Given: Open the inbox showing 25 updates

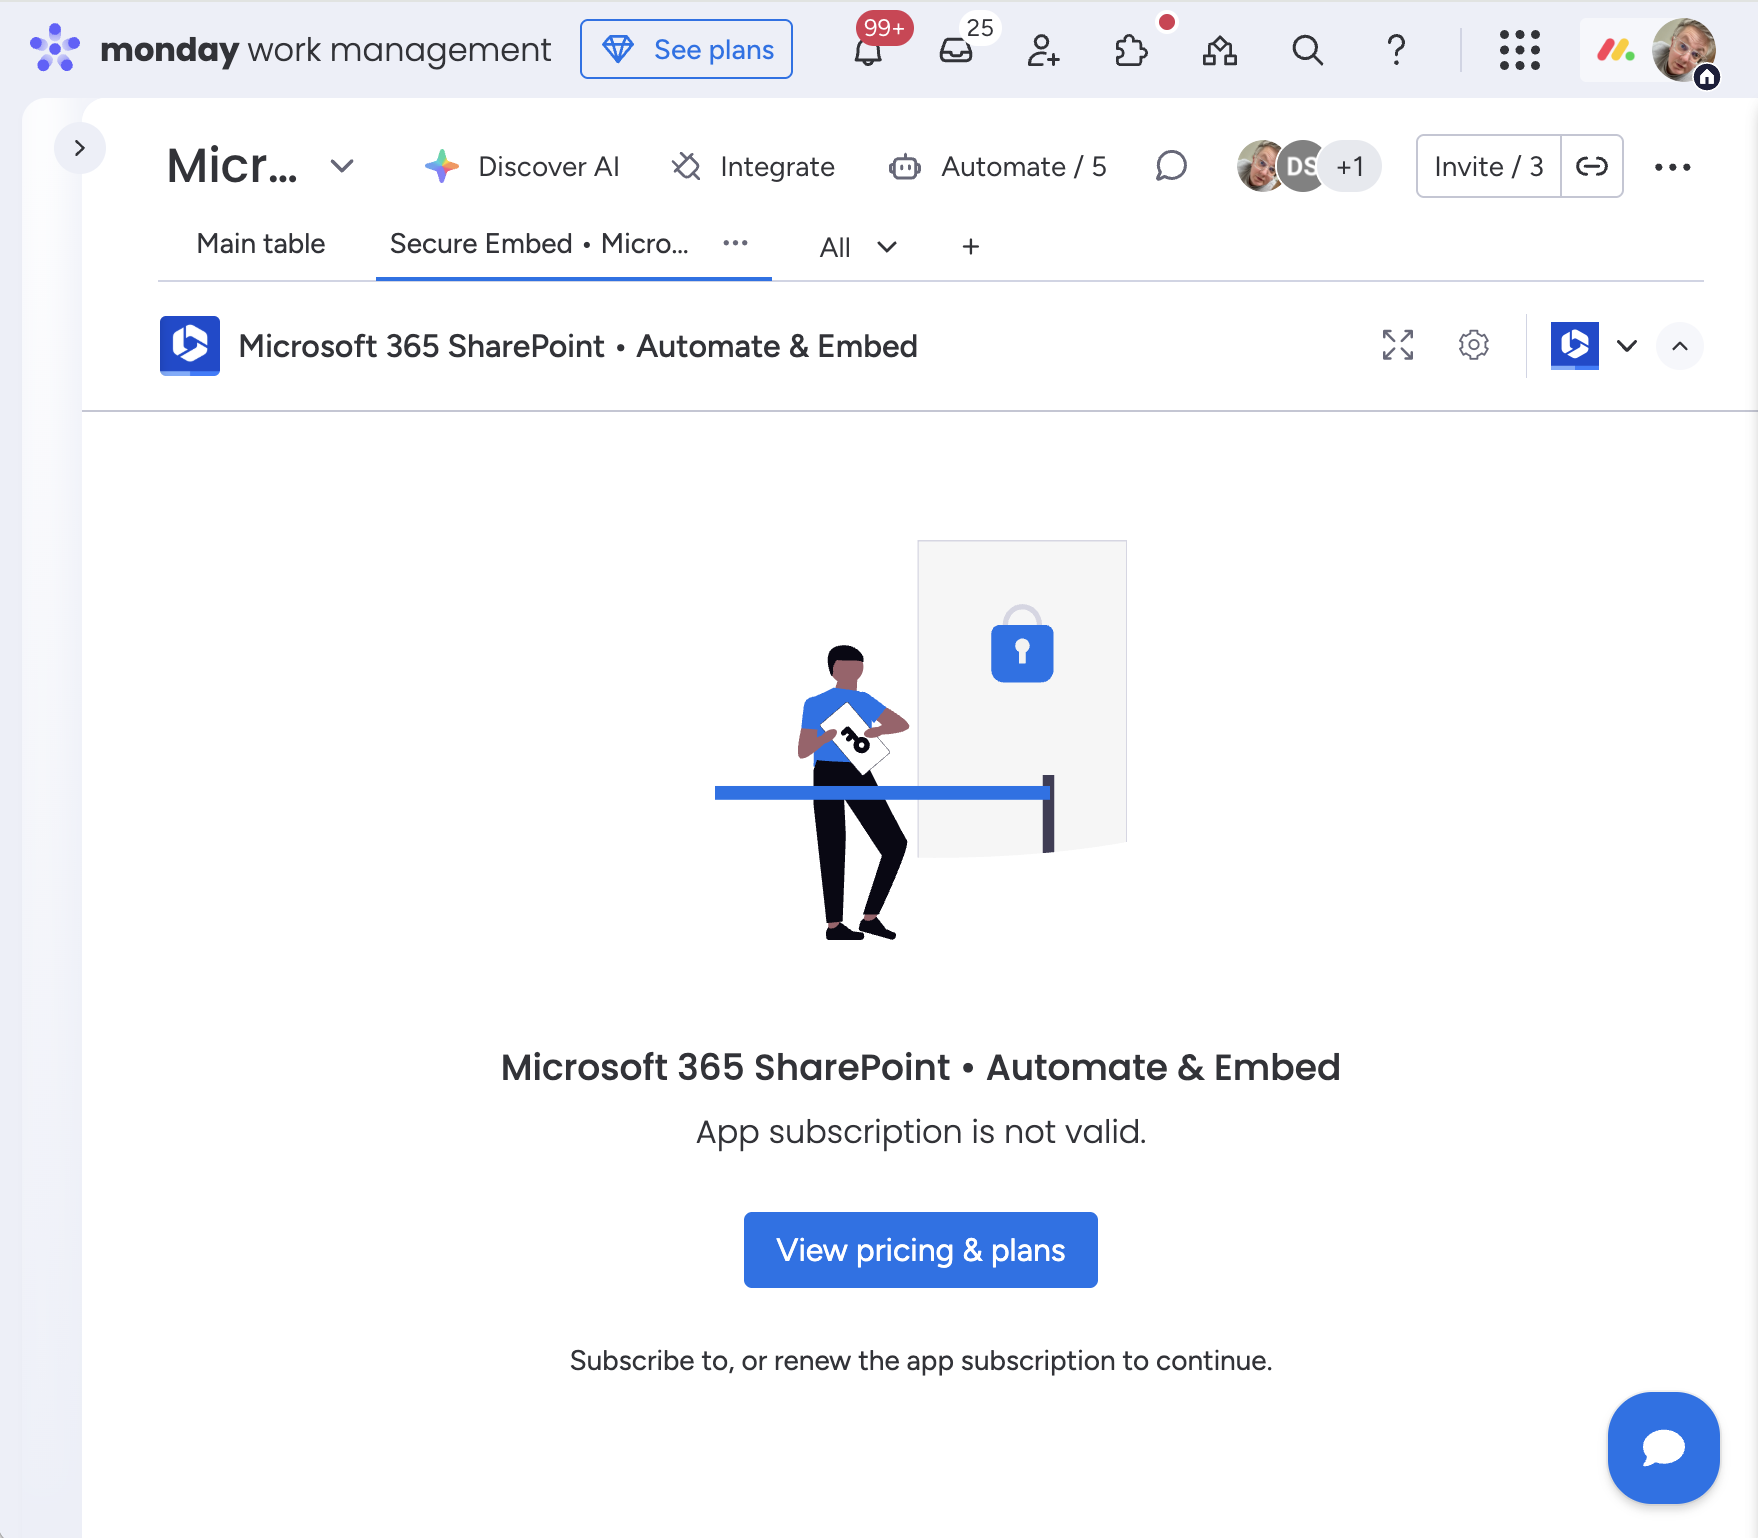Looking at the screenshot, I should pos(957,52).
